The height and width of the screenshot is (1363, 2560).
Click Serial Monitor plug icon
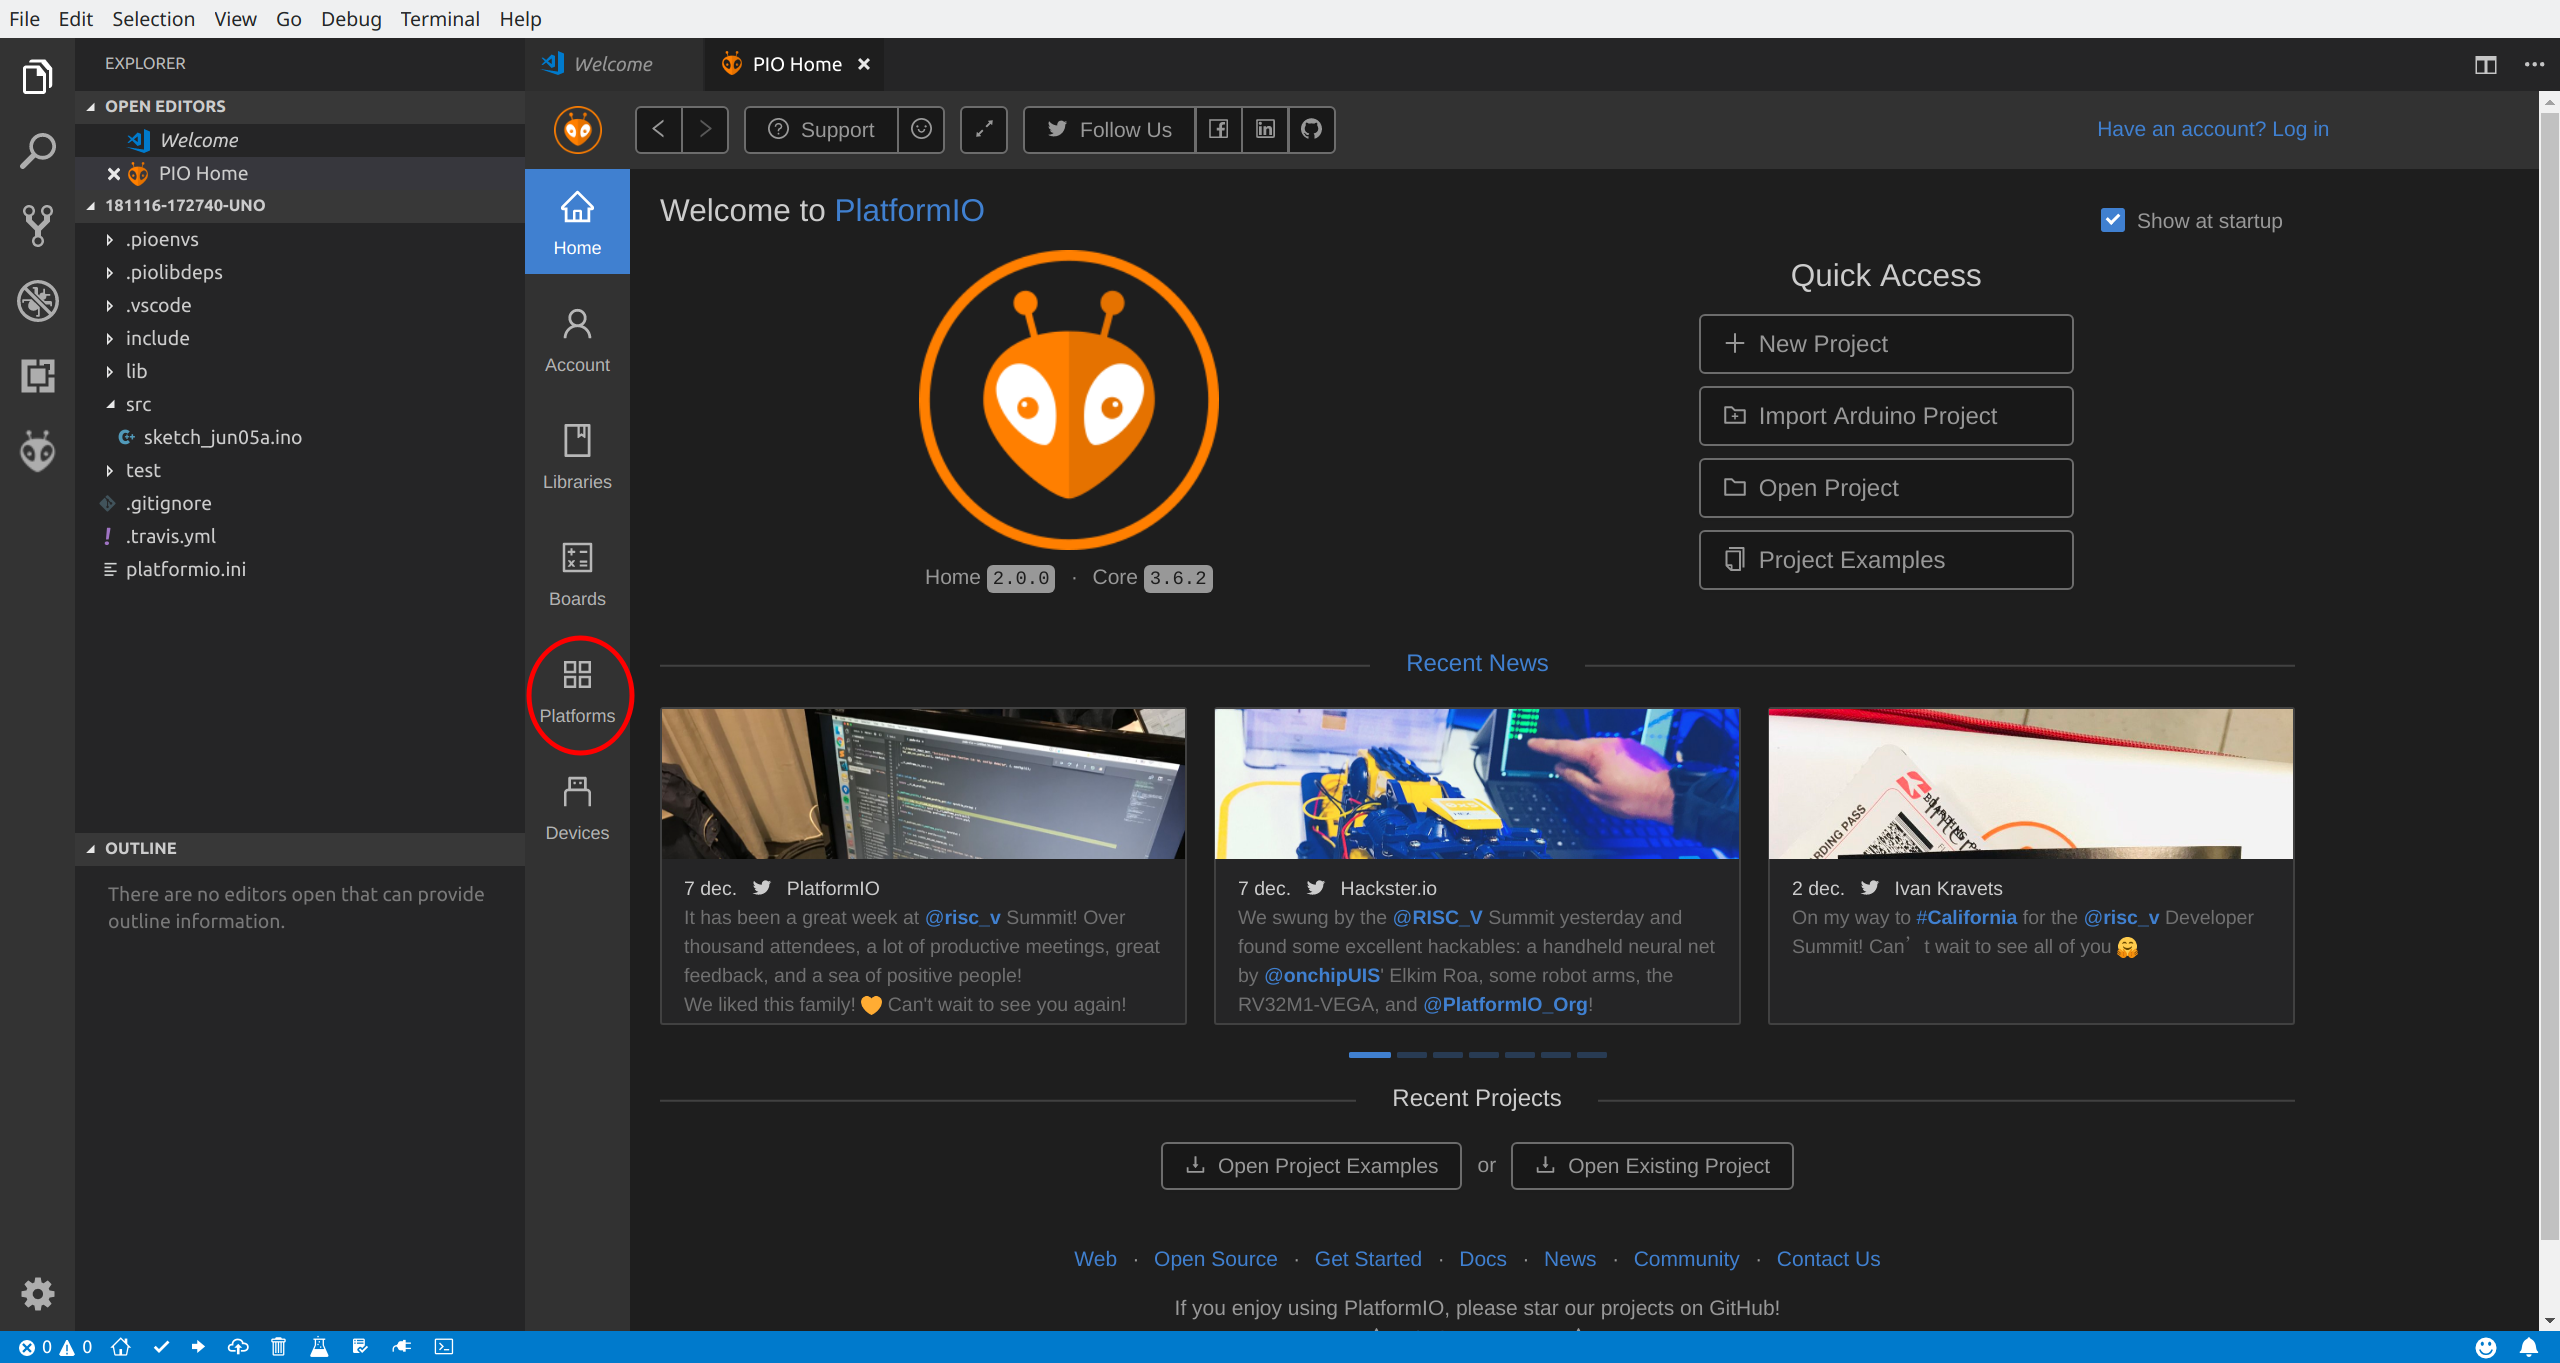[402, 1347]
